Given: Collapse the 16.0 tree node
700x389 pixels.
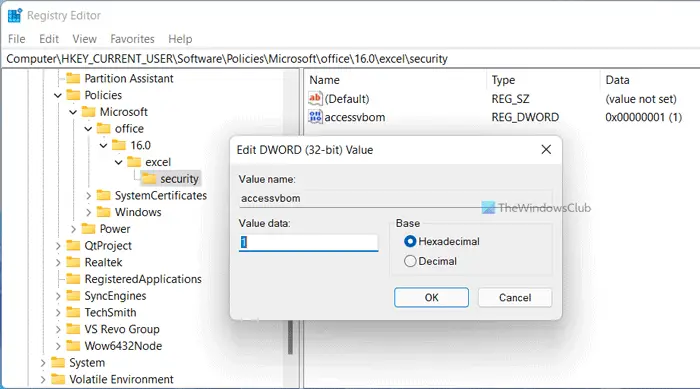Looking at the screenshot, I should [x=103, y=146].
